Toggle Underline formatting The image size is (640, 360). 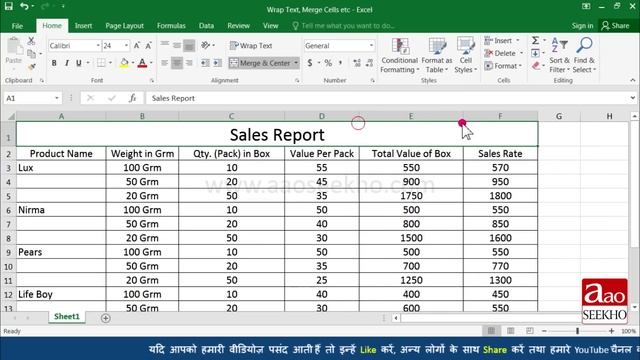79,63
